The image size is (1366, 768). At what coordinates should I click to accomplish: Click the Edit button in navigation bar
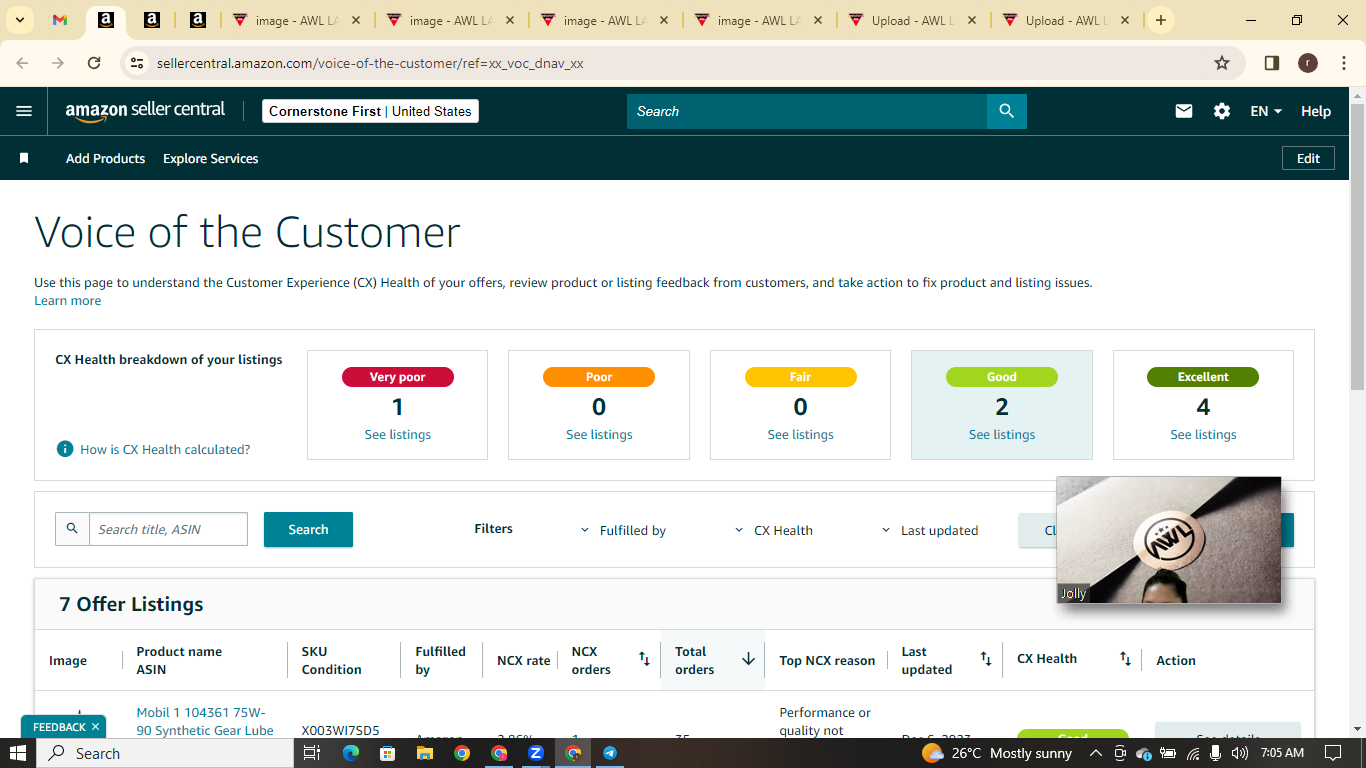tap(1308, 158)
